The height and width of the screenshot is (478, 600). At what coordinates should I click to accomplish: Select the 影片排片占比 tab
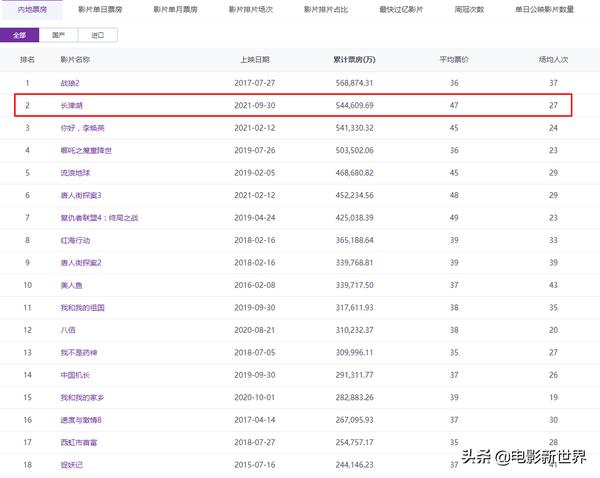[326, 10]
